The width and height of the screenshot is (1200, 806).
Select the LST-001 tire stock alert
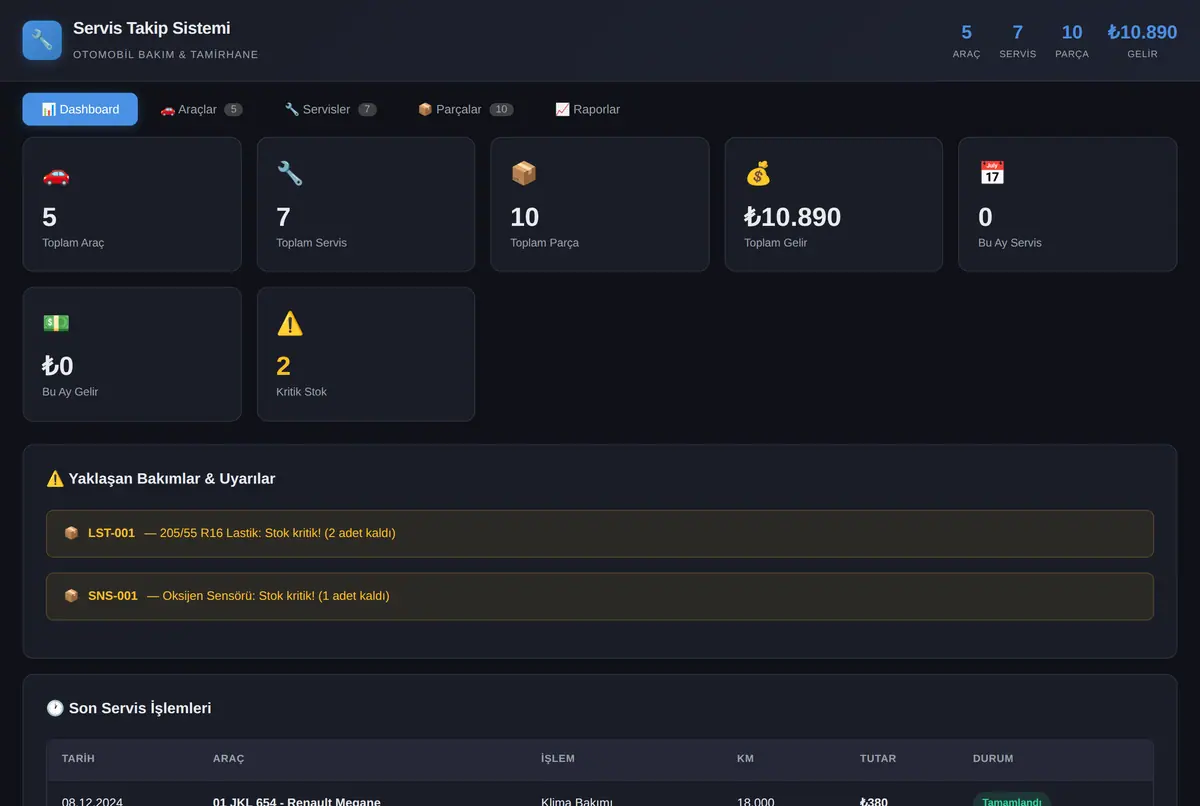[600, 533]
